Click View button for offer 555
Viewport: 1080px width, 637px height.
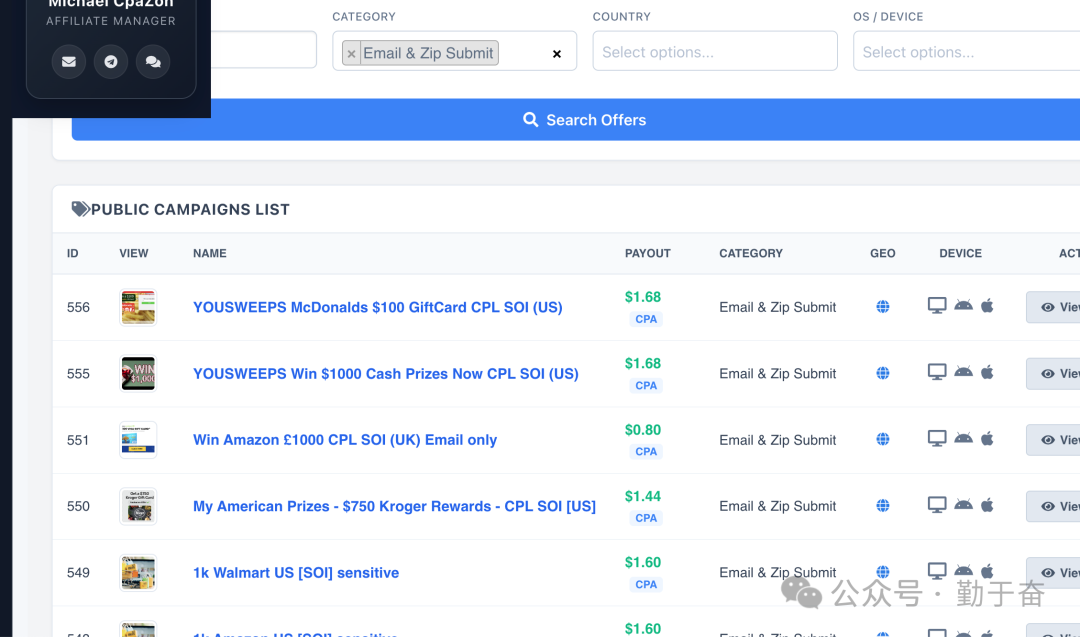coord(1053,373)
